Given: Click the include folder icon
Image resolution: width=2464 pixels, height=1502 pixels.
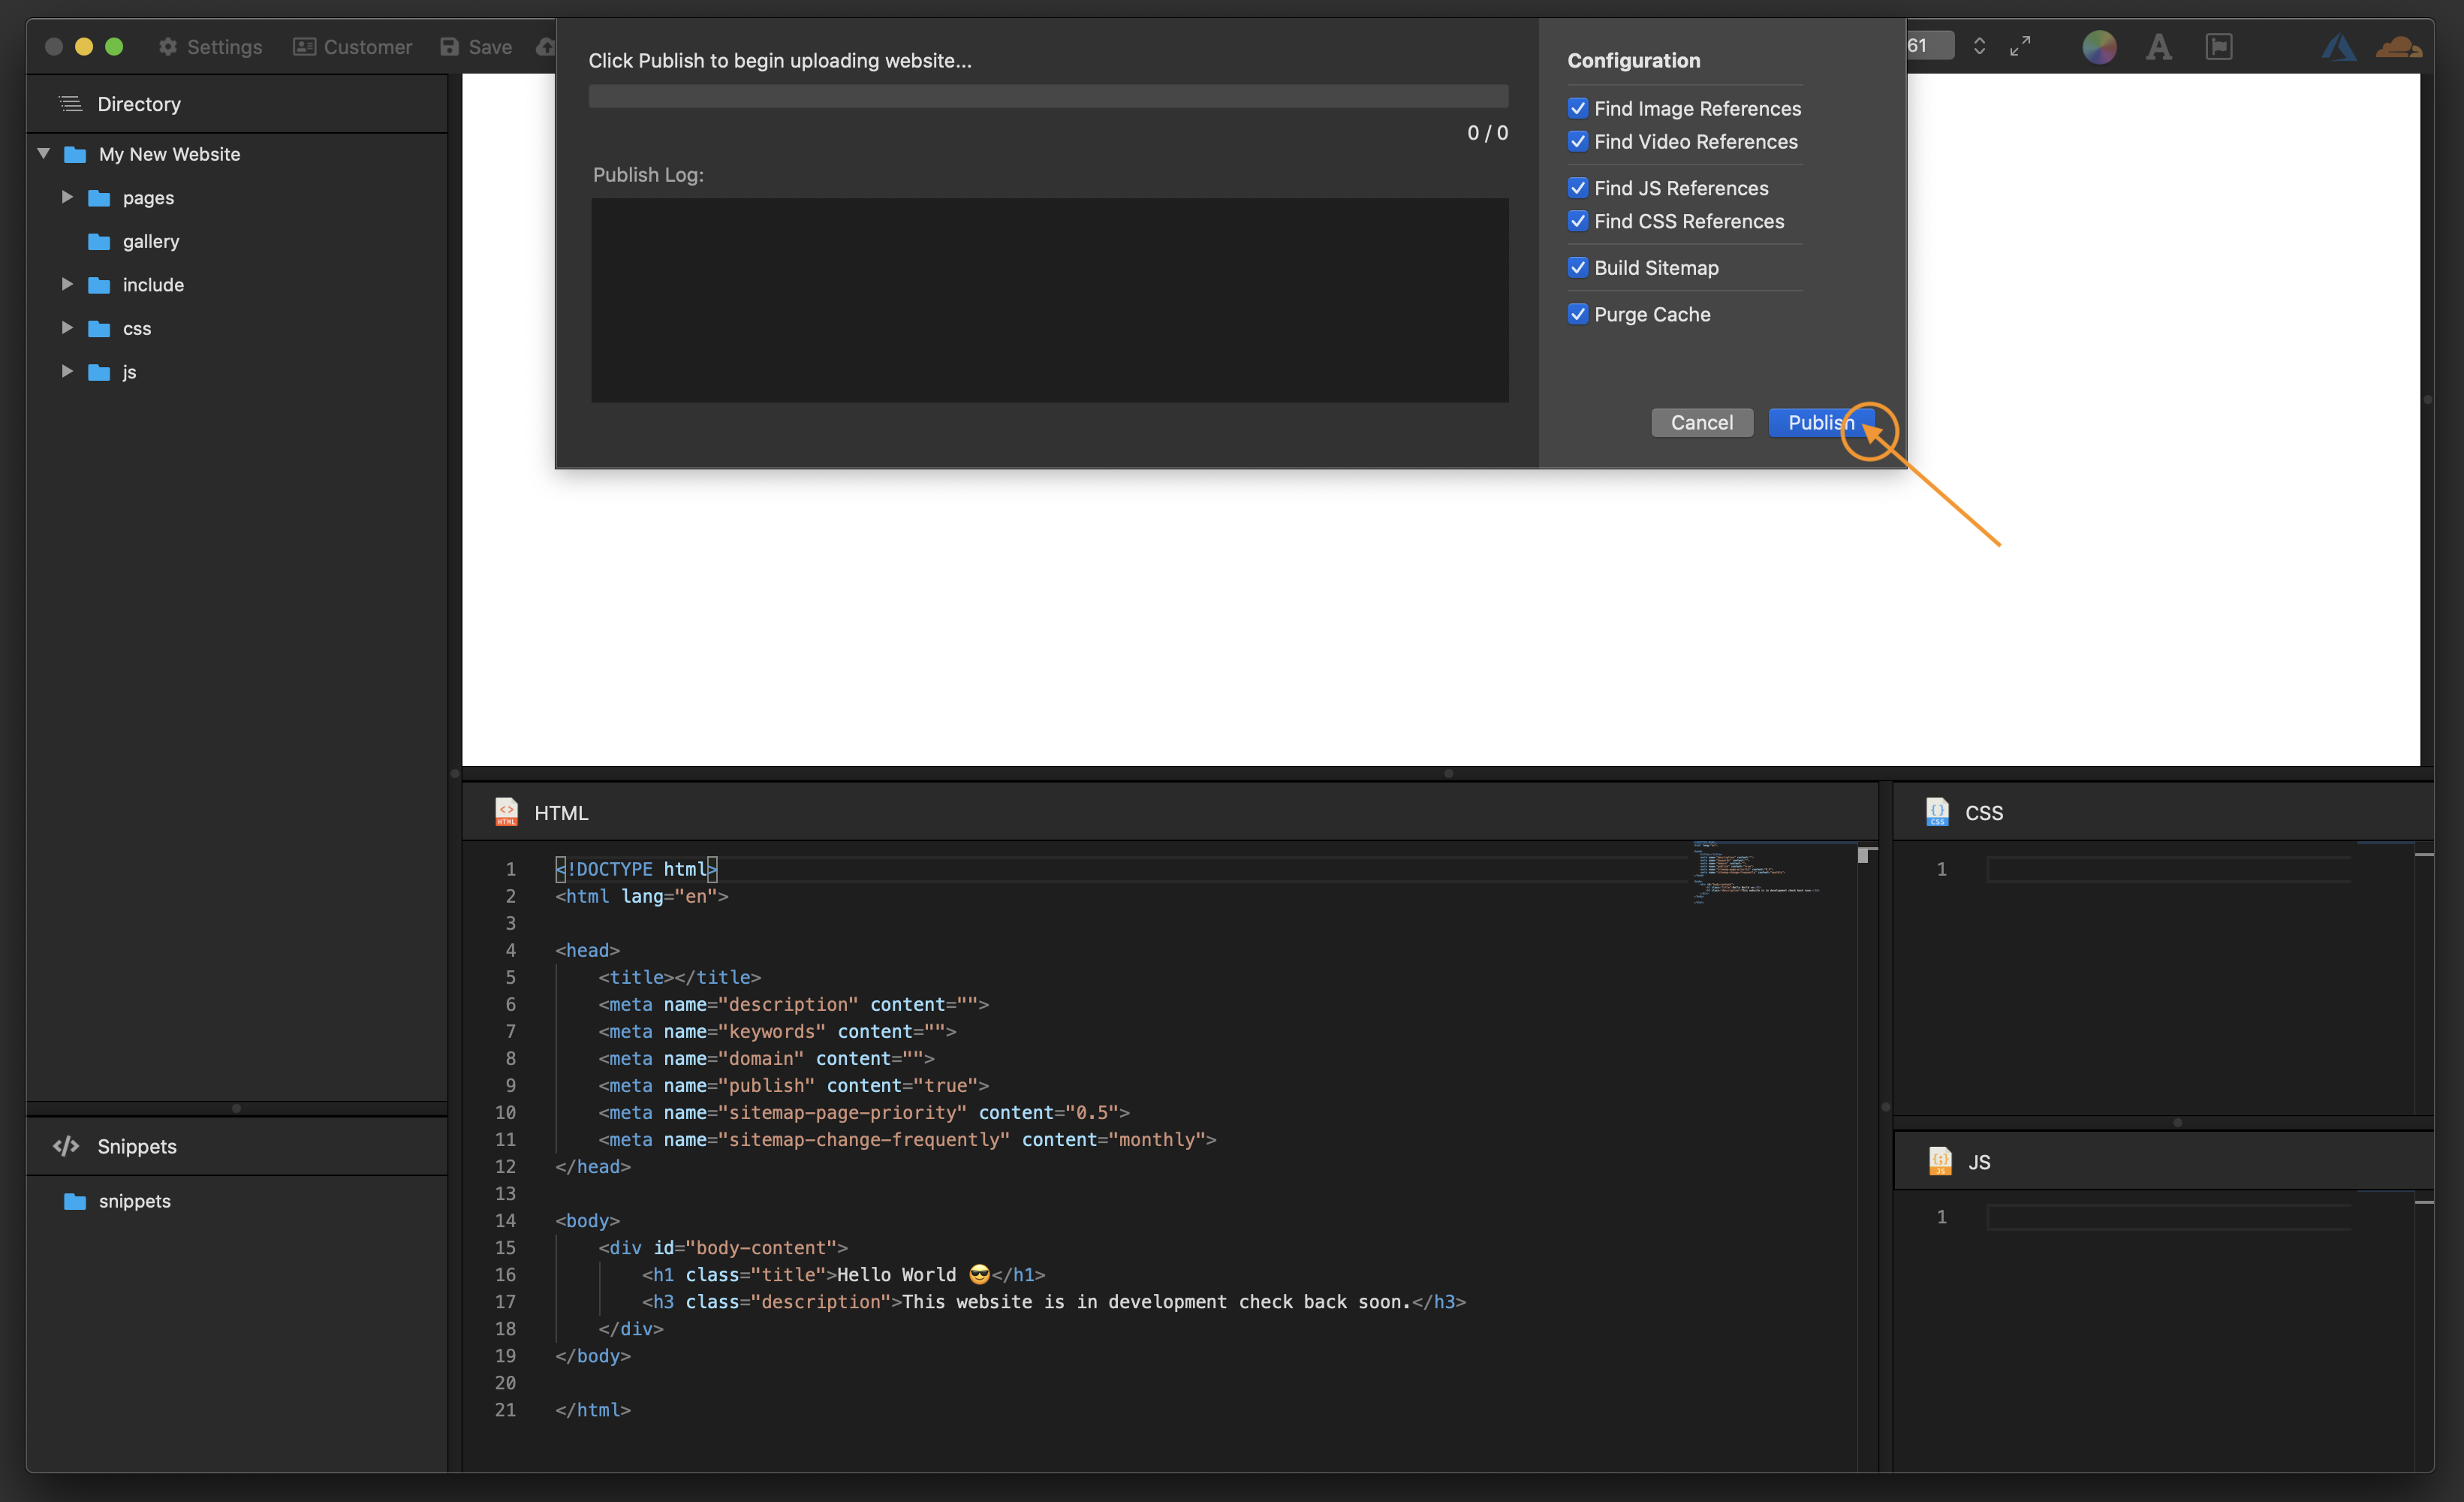Looking at the screenshot, I should (x=99, y=285).
